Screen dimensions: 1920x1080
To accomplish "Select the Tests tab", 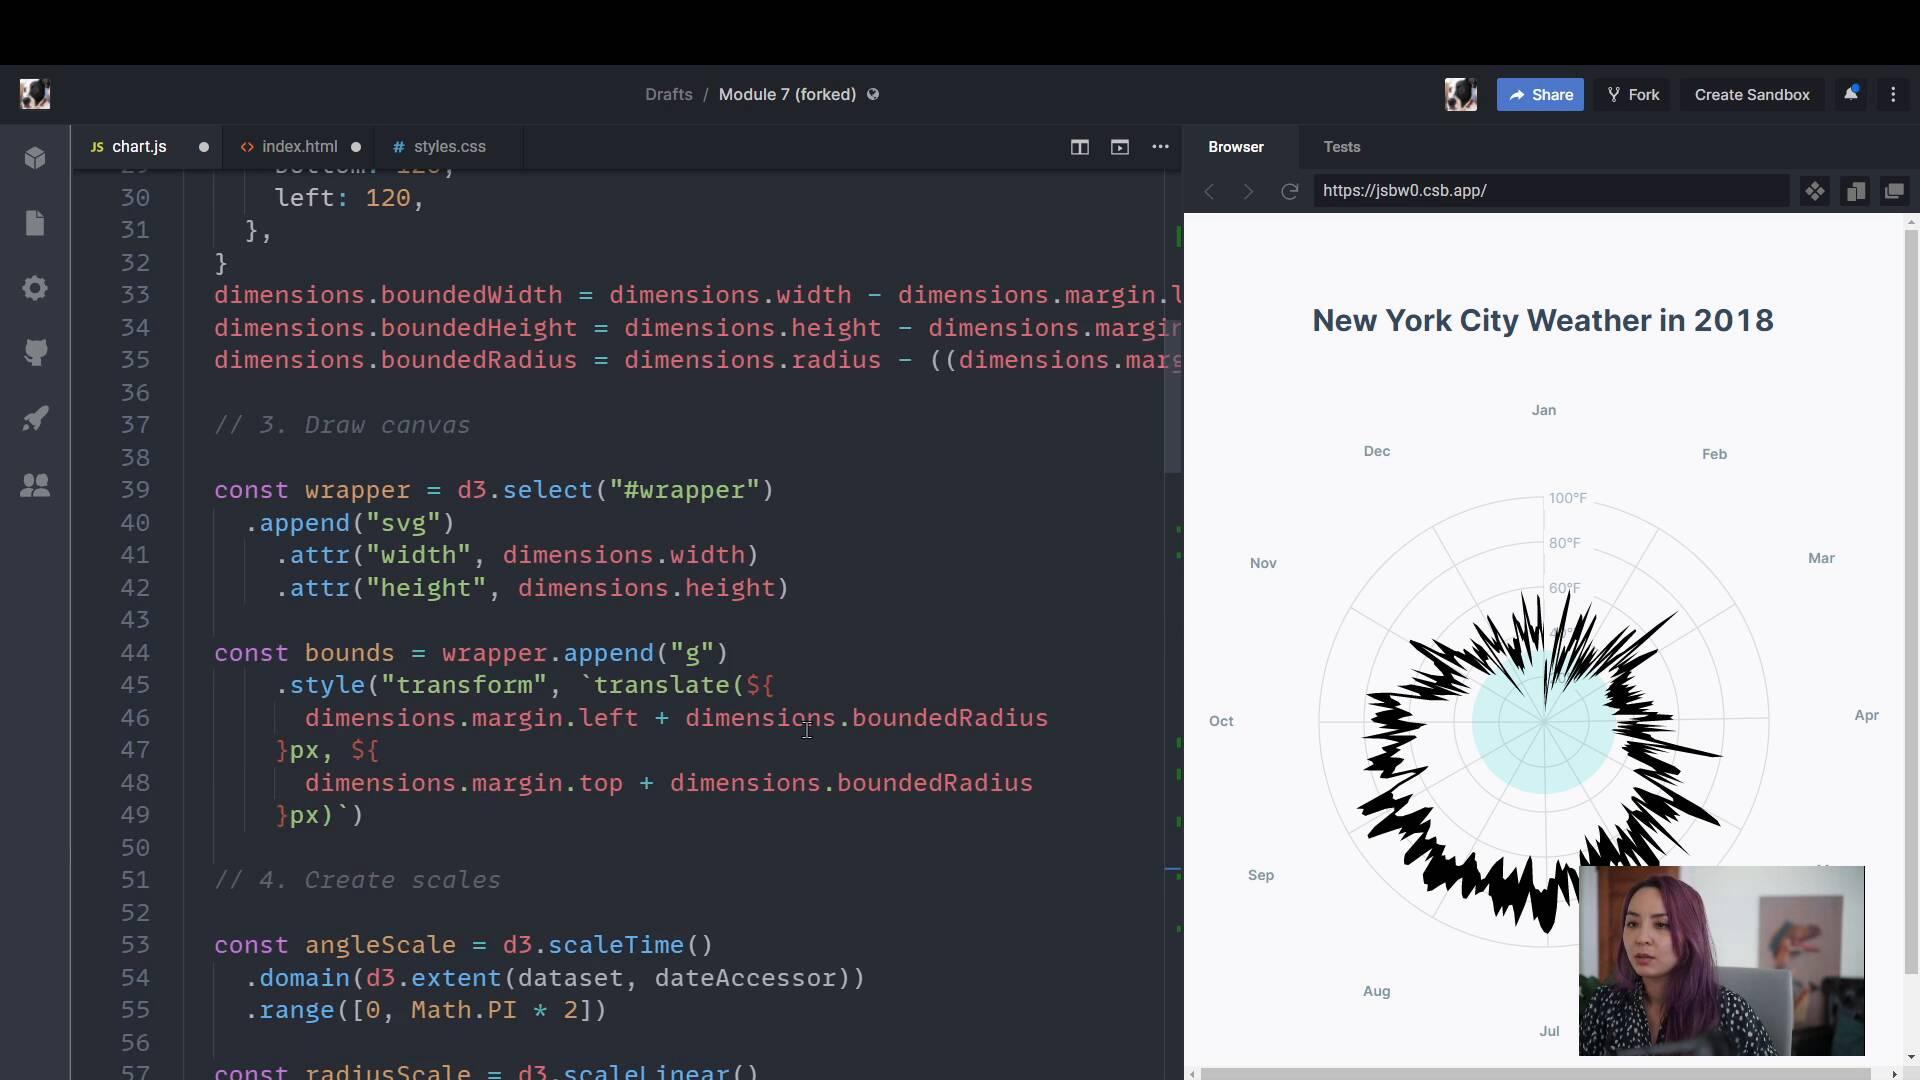I will pyautogui.click(x=1342, y=146).
